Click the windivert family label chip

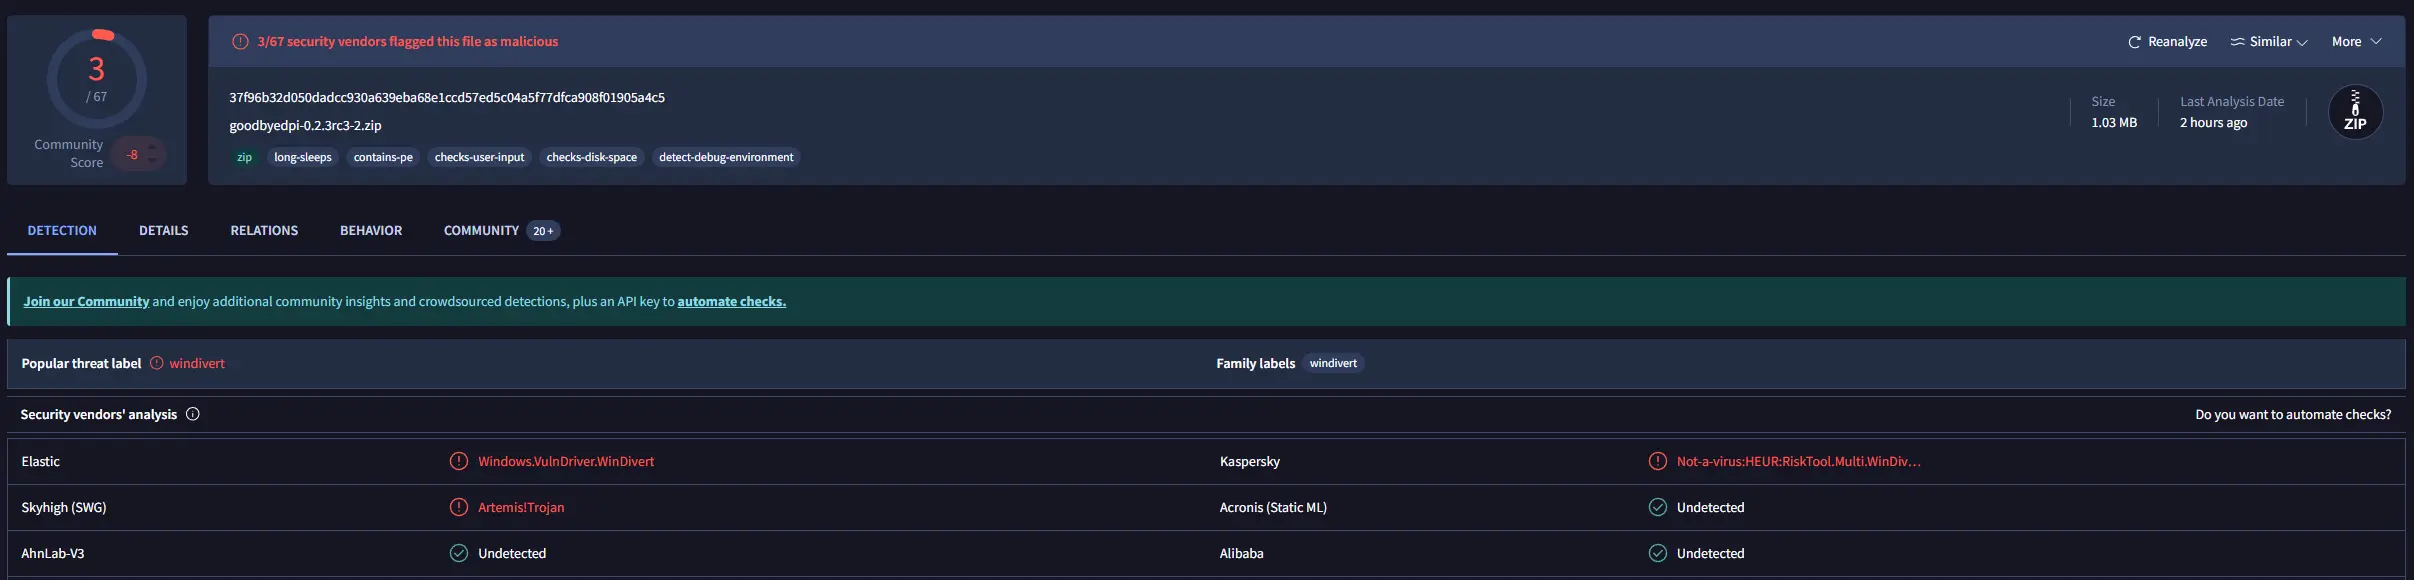(1333, 364)
